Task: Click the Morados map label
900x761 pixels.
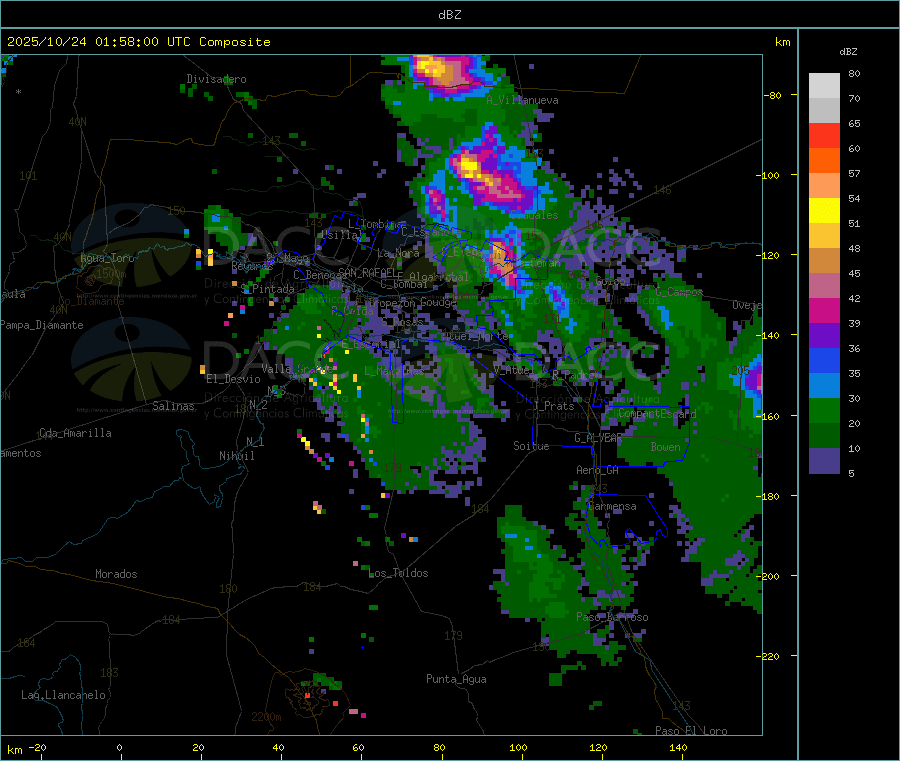Action: click(x=116, y=574)
